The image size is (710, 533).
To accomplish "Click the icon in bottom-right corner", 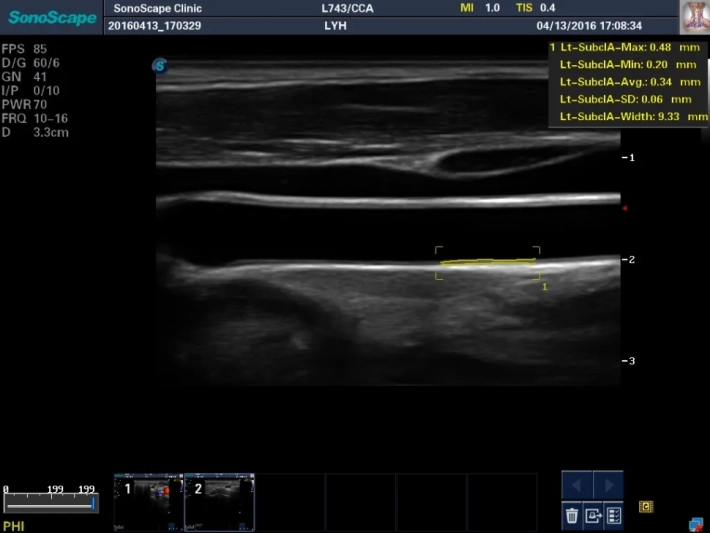I will point(696,523).
